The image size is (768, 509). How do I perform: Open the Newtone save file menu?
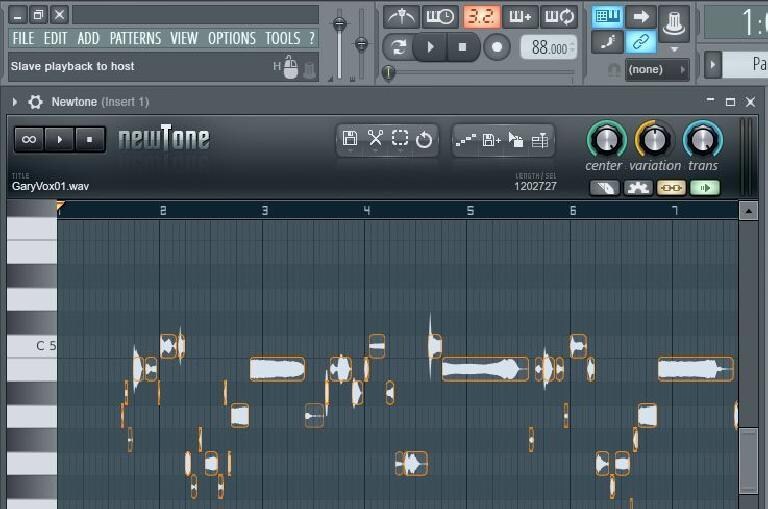(x=350, y=139)
